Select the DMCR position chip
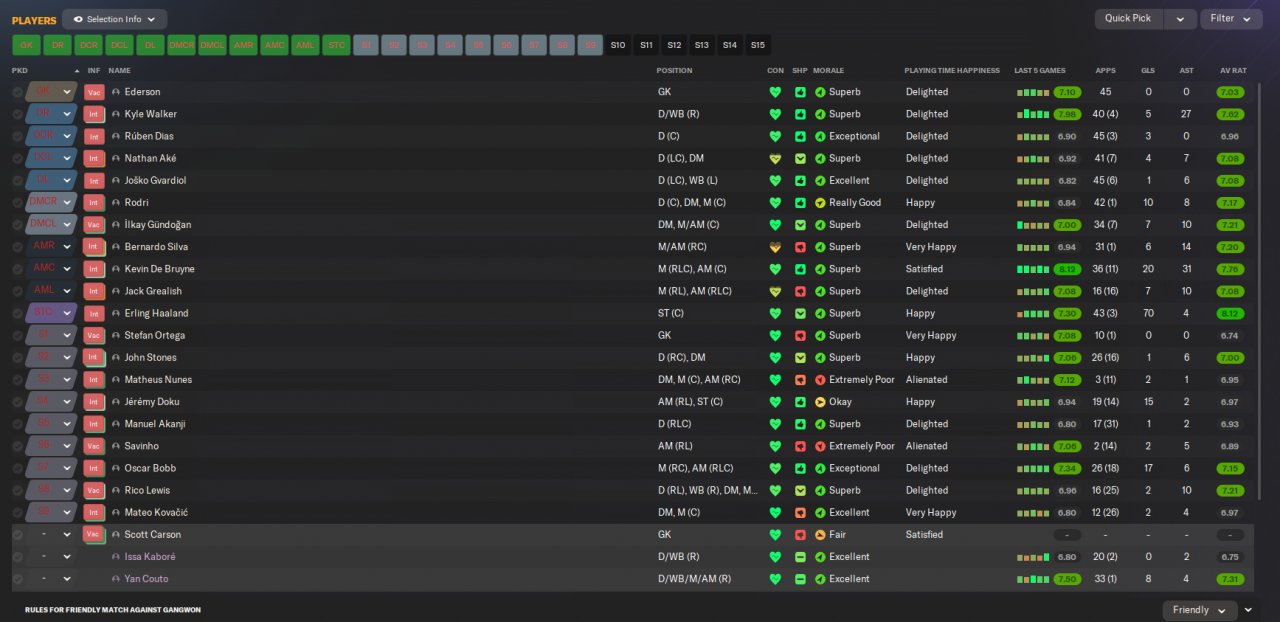 (181, 45)
